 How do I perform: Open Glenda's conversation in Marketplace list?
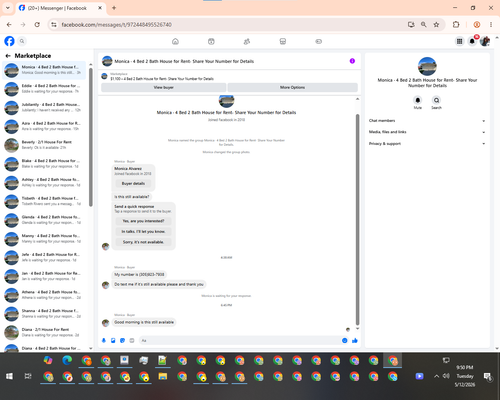pos(44,220)
